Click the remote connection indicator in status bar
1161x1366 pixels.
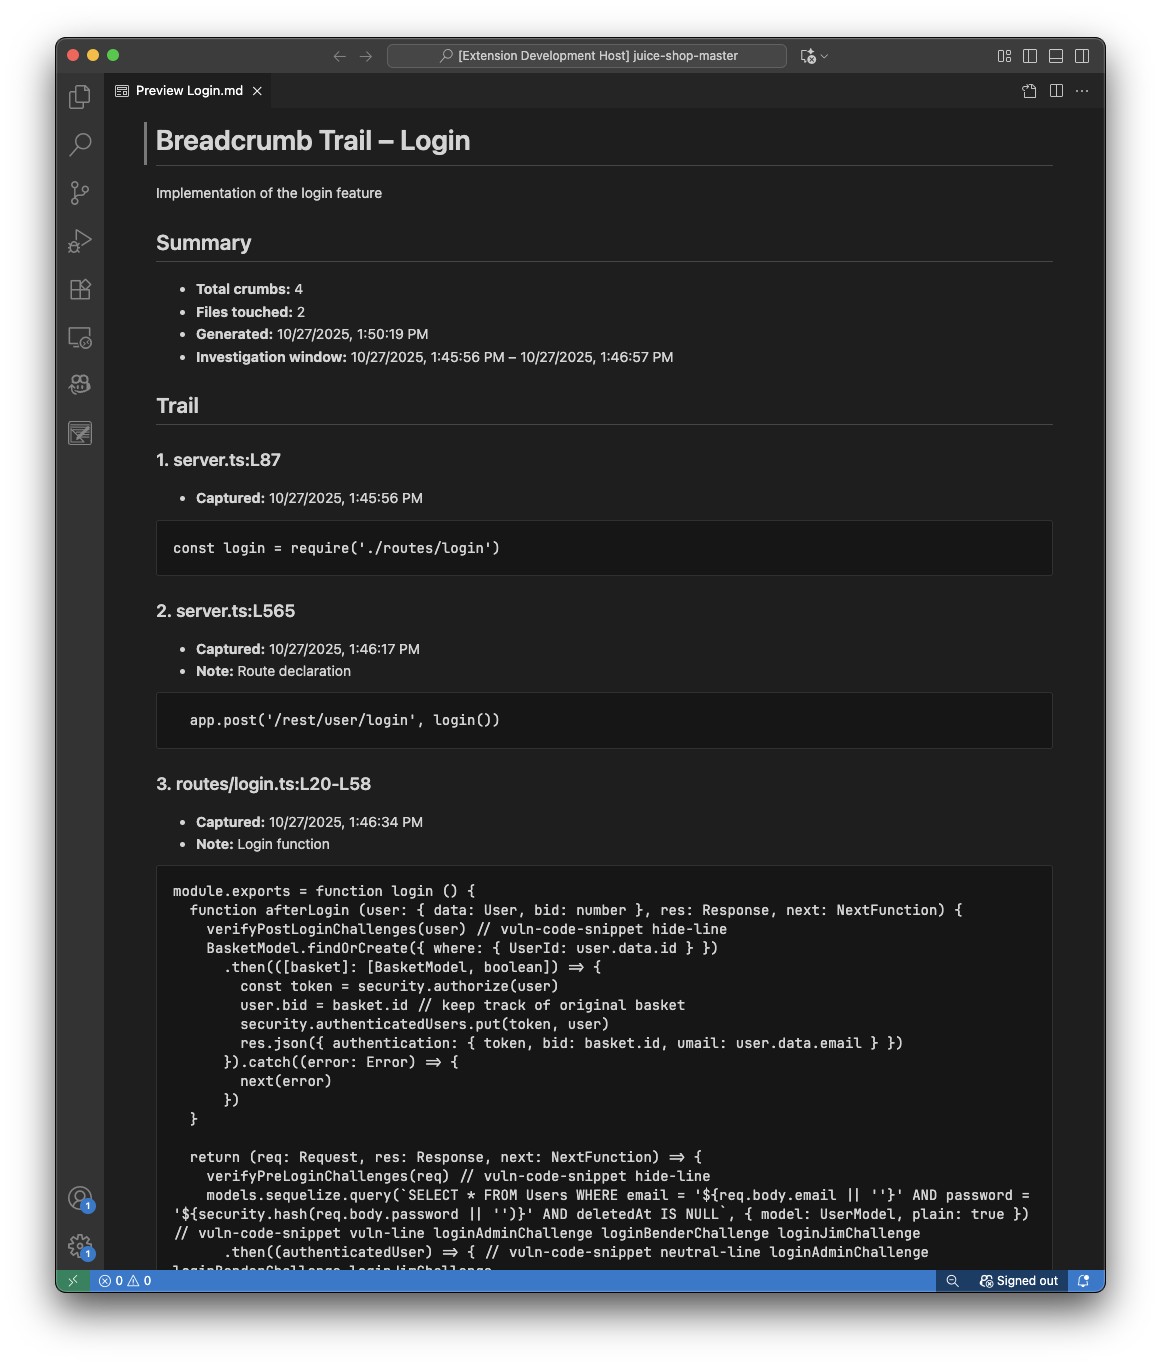(x=71, y=1280)
